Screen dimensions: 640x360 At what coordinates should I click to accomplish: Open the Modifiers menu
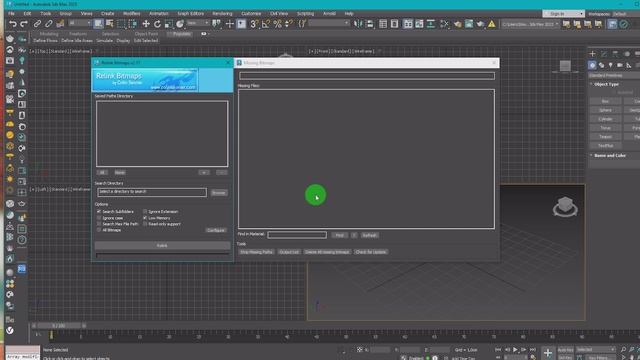(131, 13)
